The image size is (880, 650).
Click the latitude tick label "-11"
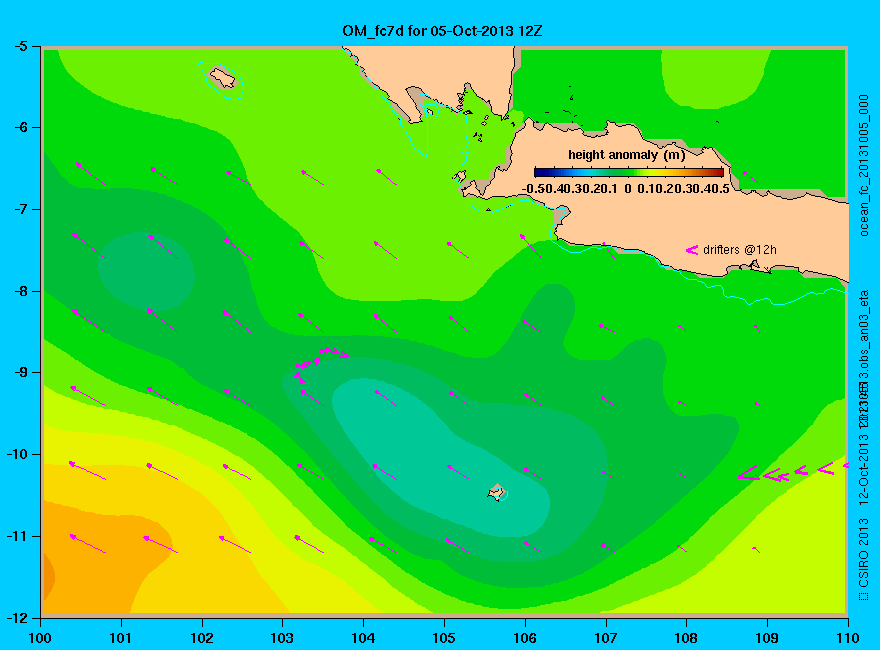click(17, 536)
